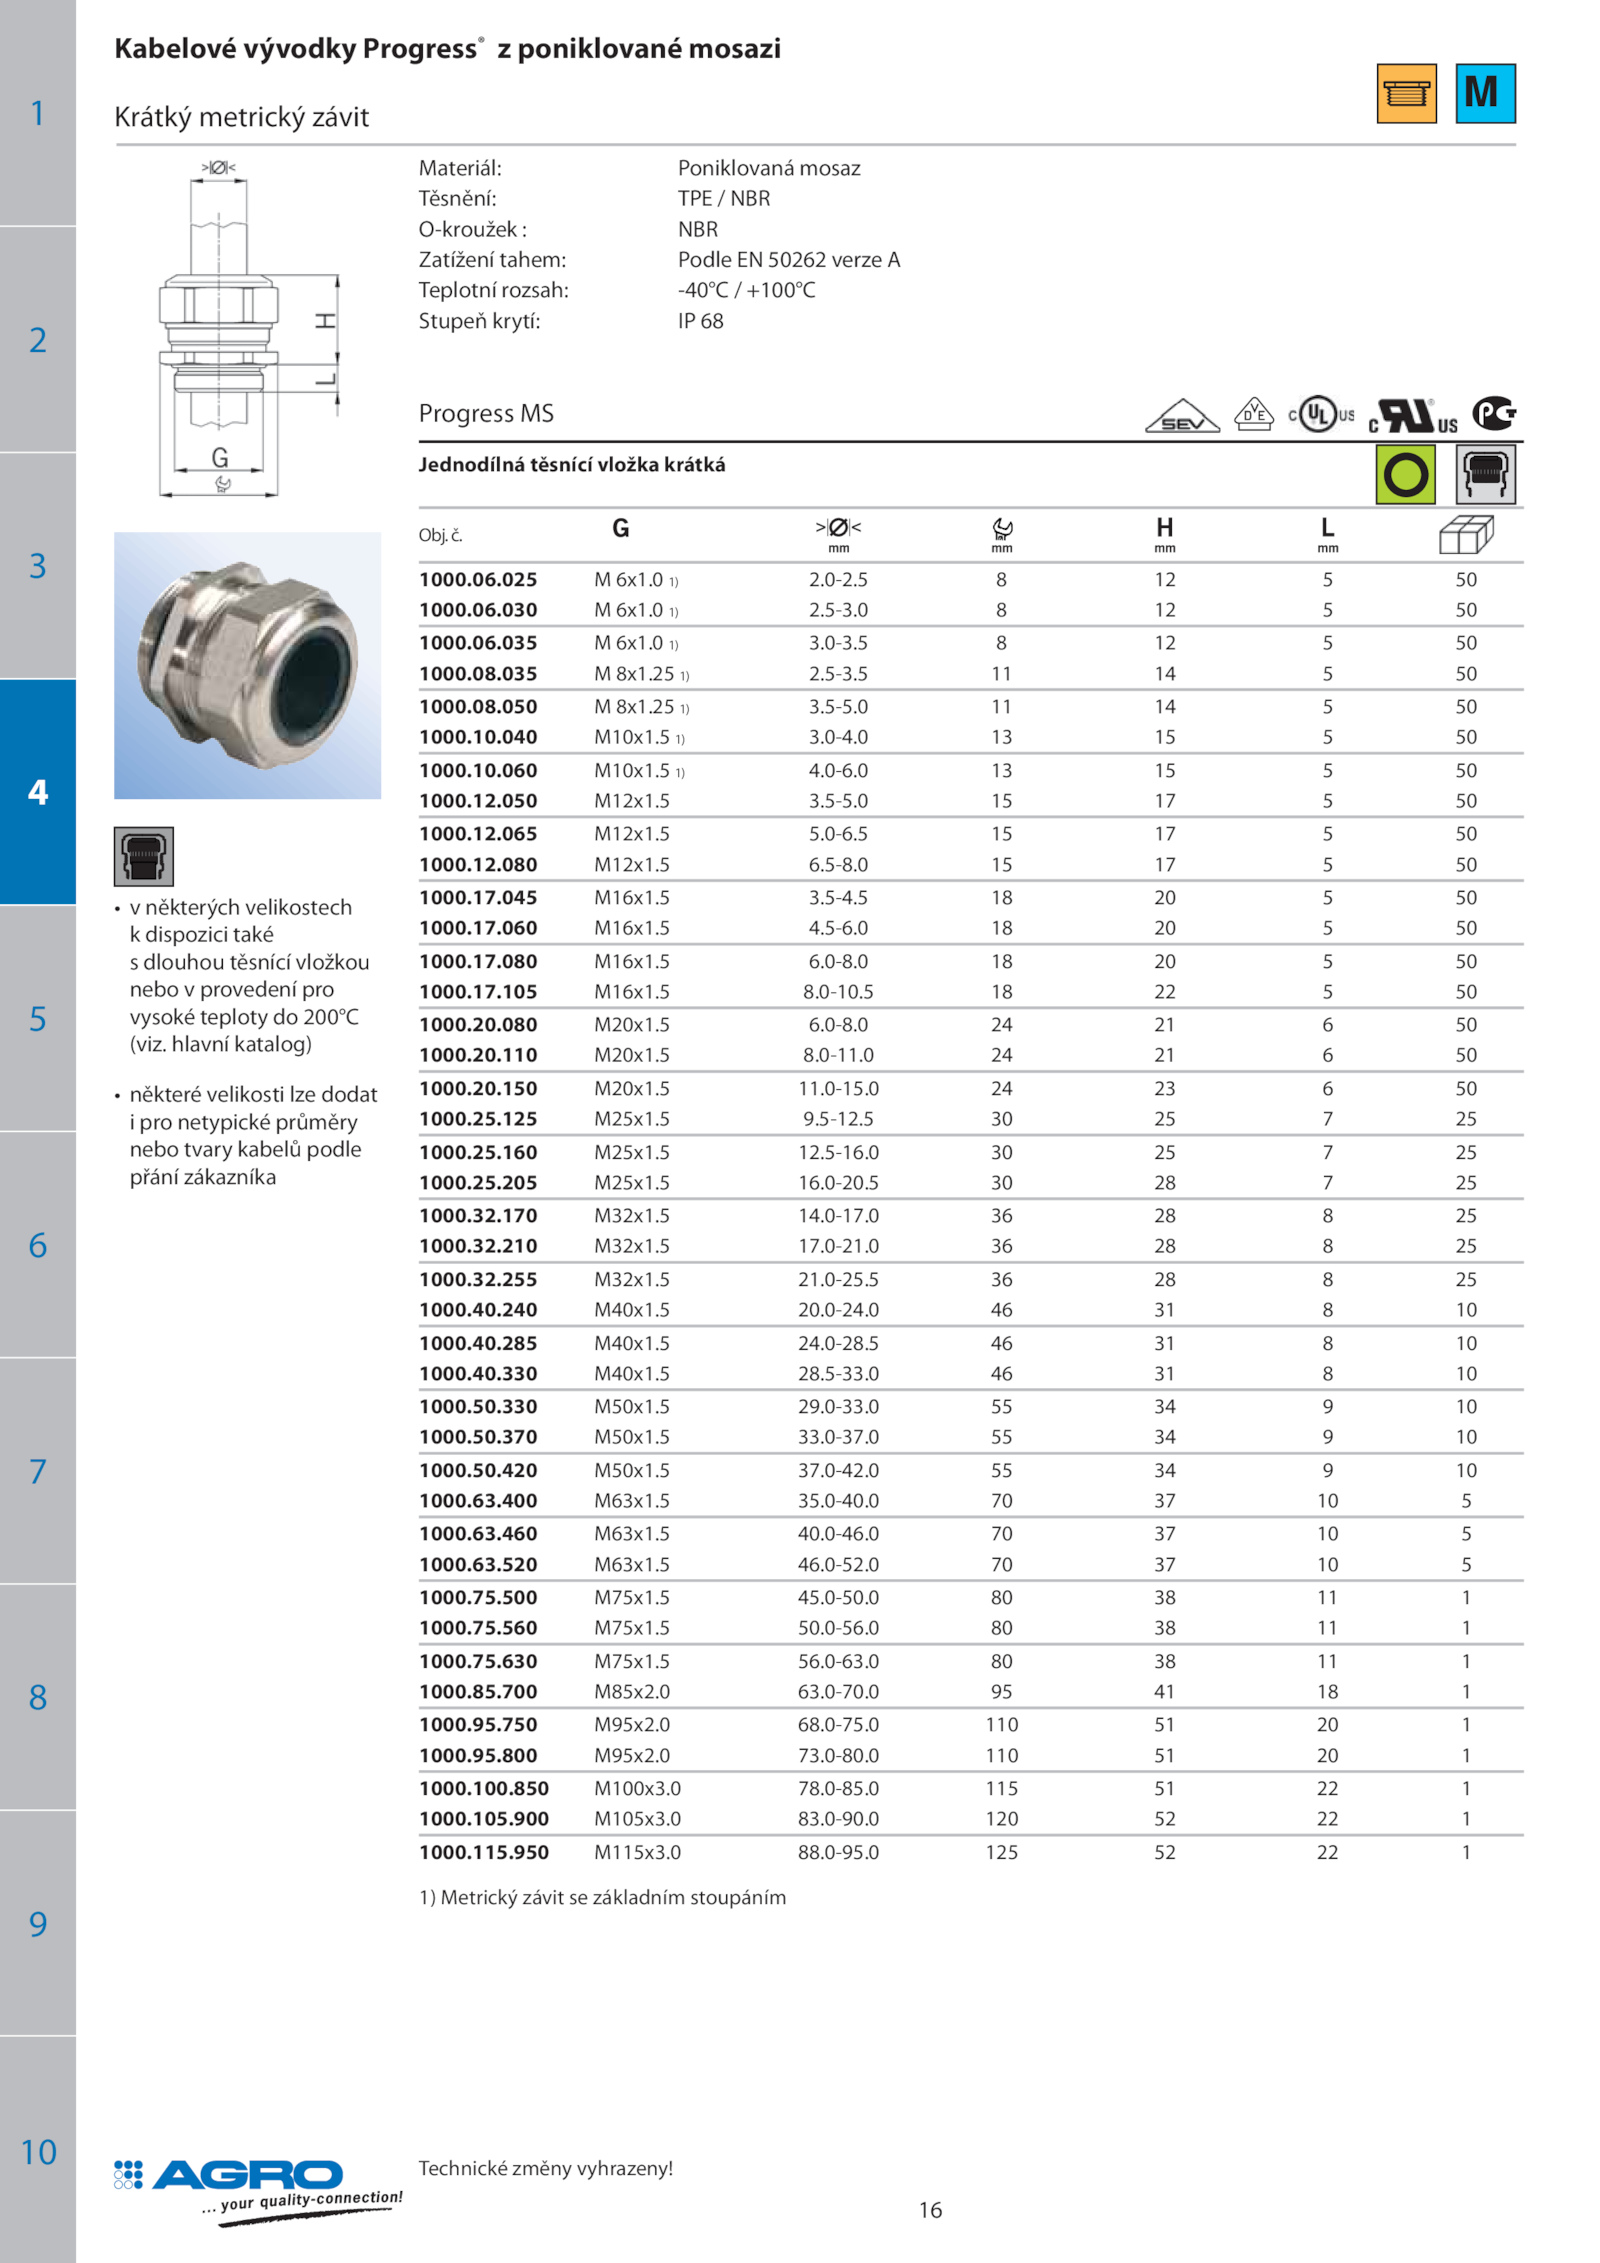Click the bold cRUus recognized mark
This screenshot has height=2263, width=1600.
(x=1413, y=416)
